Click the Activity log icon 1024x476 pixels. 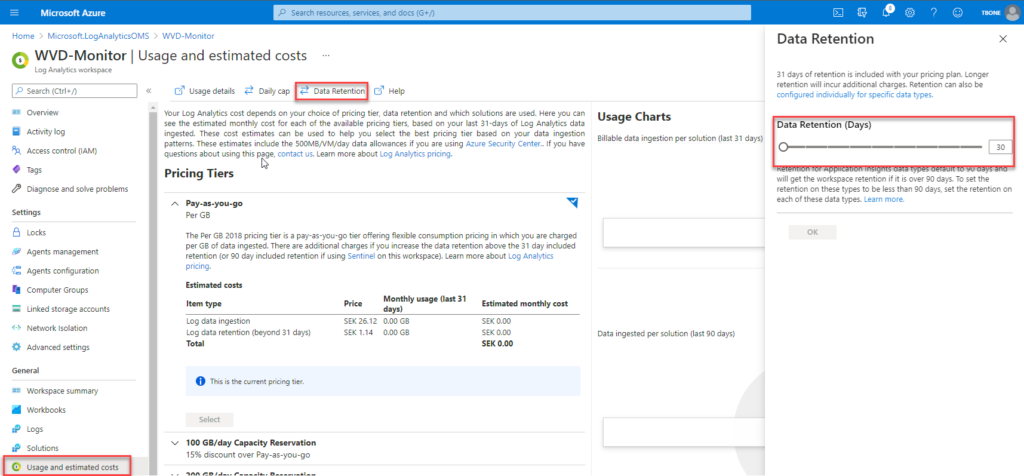(17, 131)
